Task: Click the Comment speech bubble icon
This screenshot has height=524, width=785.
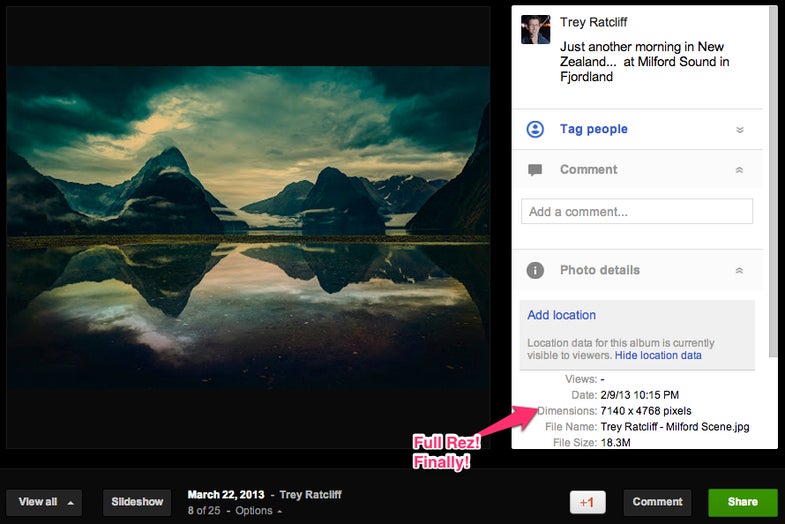Action: [535, 170]
